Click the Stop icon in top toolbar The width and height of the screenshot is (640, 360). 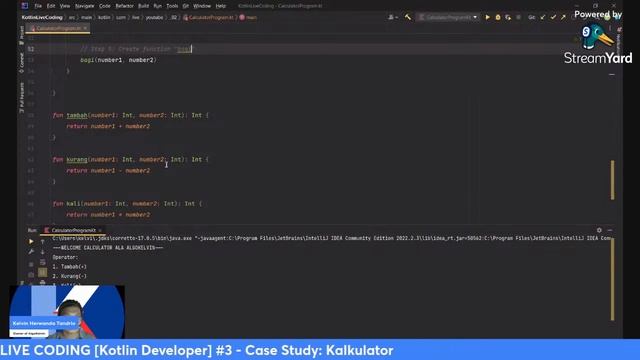click(518, 17)
